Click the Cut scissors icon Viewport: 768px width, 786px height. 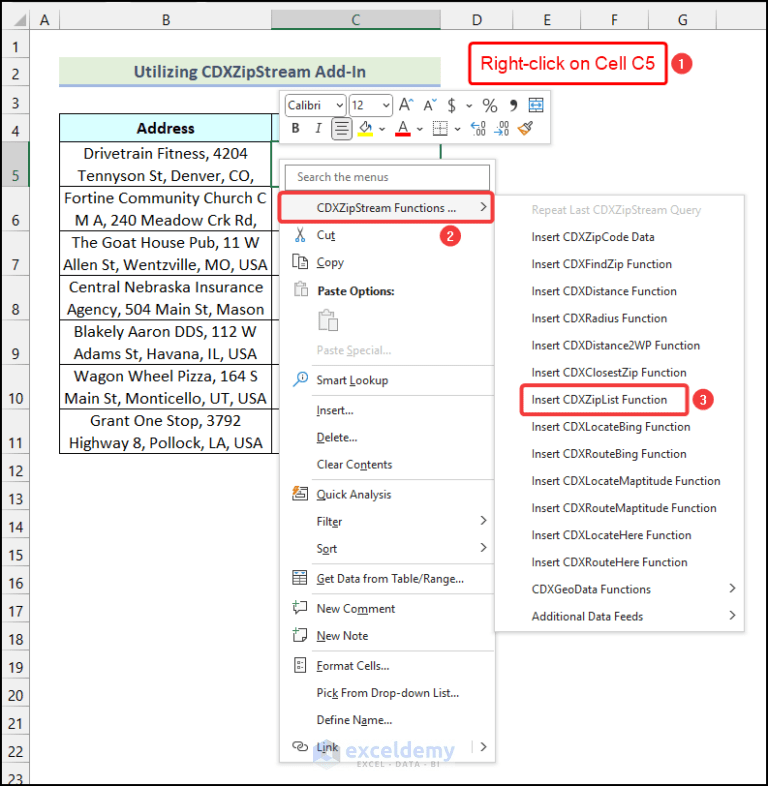pyautogui.click(x=300, y=235)
